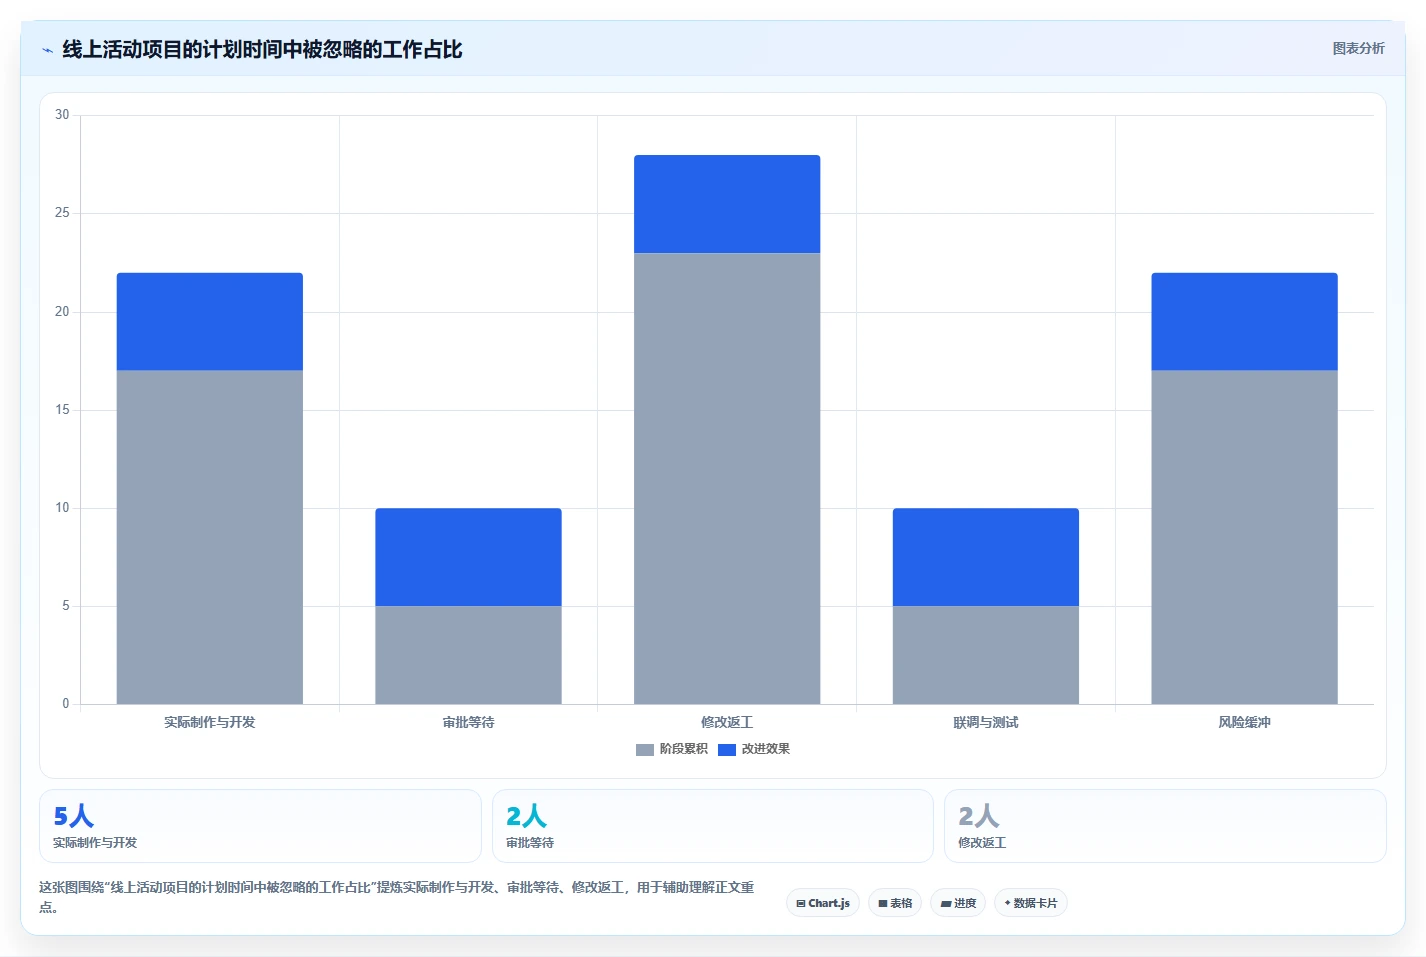Click the y-axis value 15
Viewport: 1426px width, 957px height.
click(x=62, y=410)
